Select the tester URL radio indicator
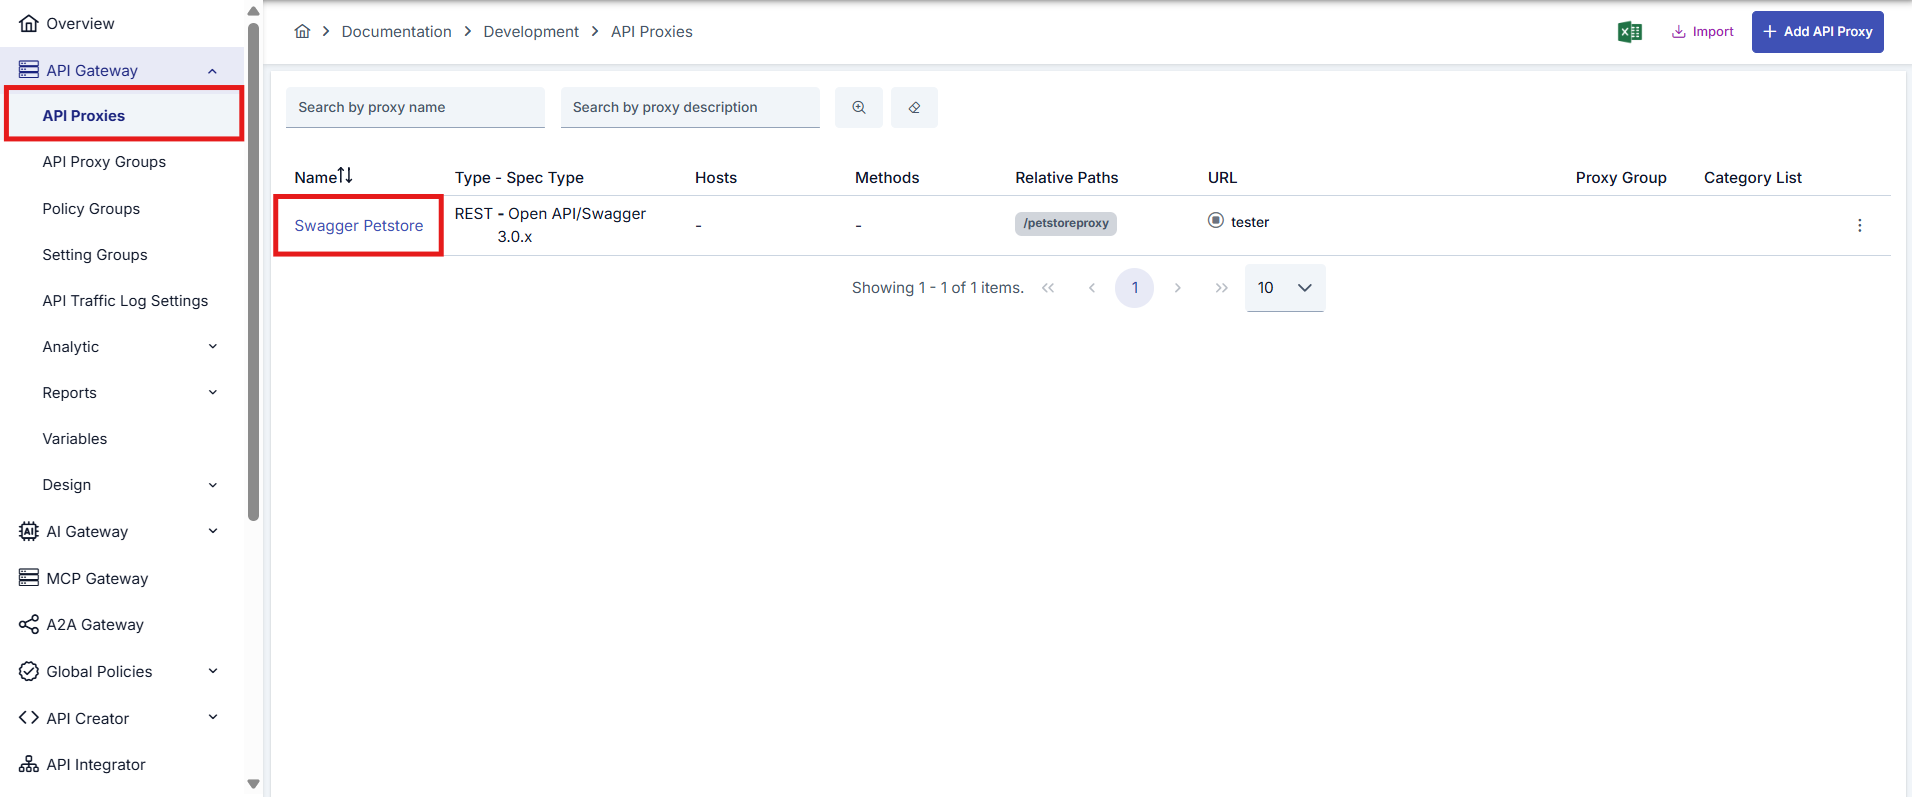Image resolution: width=1912 pixels, height=797 pixels. 1215,220
